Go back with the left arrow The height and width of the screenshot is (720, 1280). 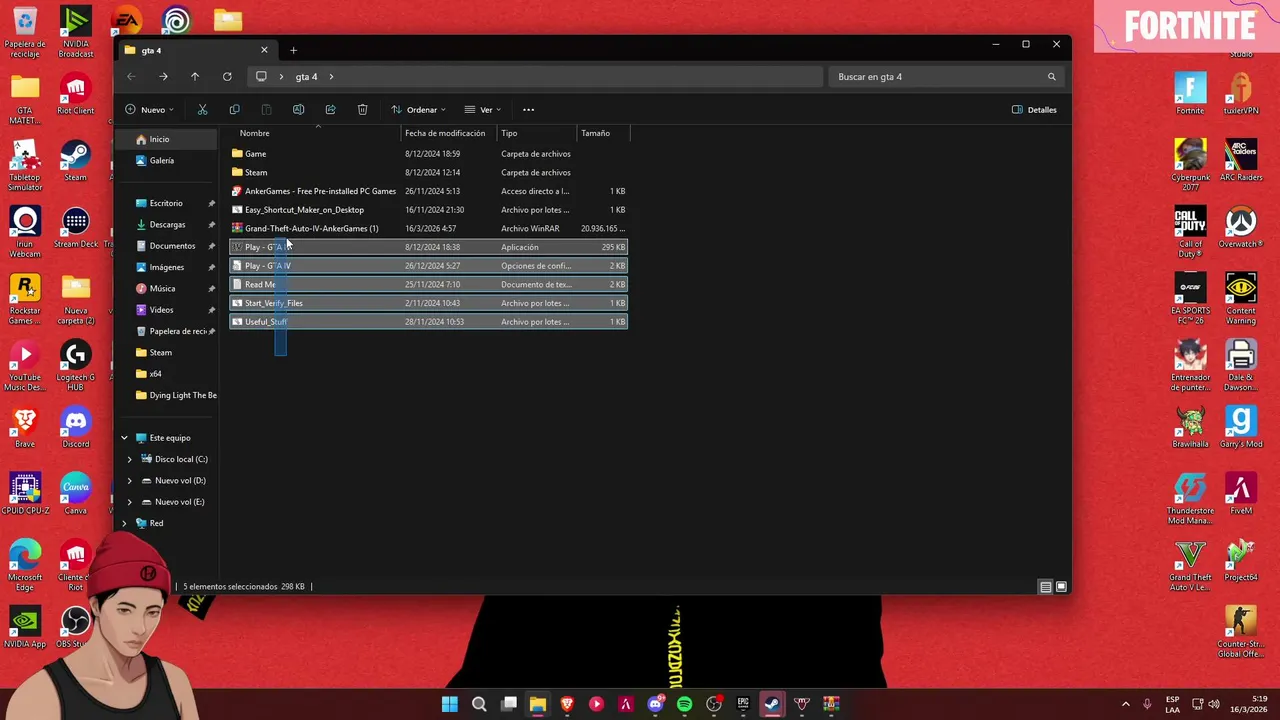131,77
